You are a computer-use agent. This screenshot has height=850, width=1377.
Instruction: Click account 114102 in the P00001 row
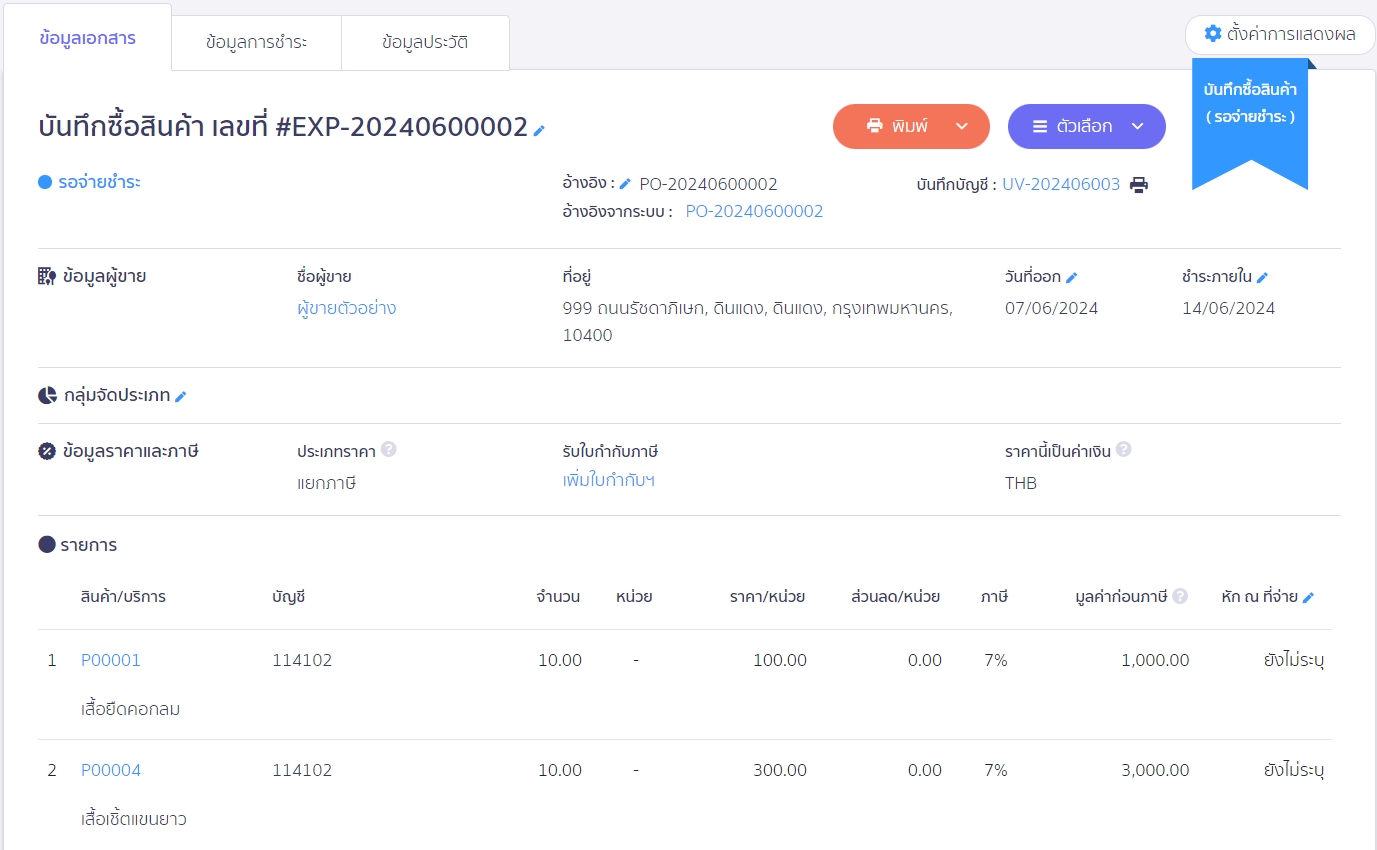coord(302,660)
